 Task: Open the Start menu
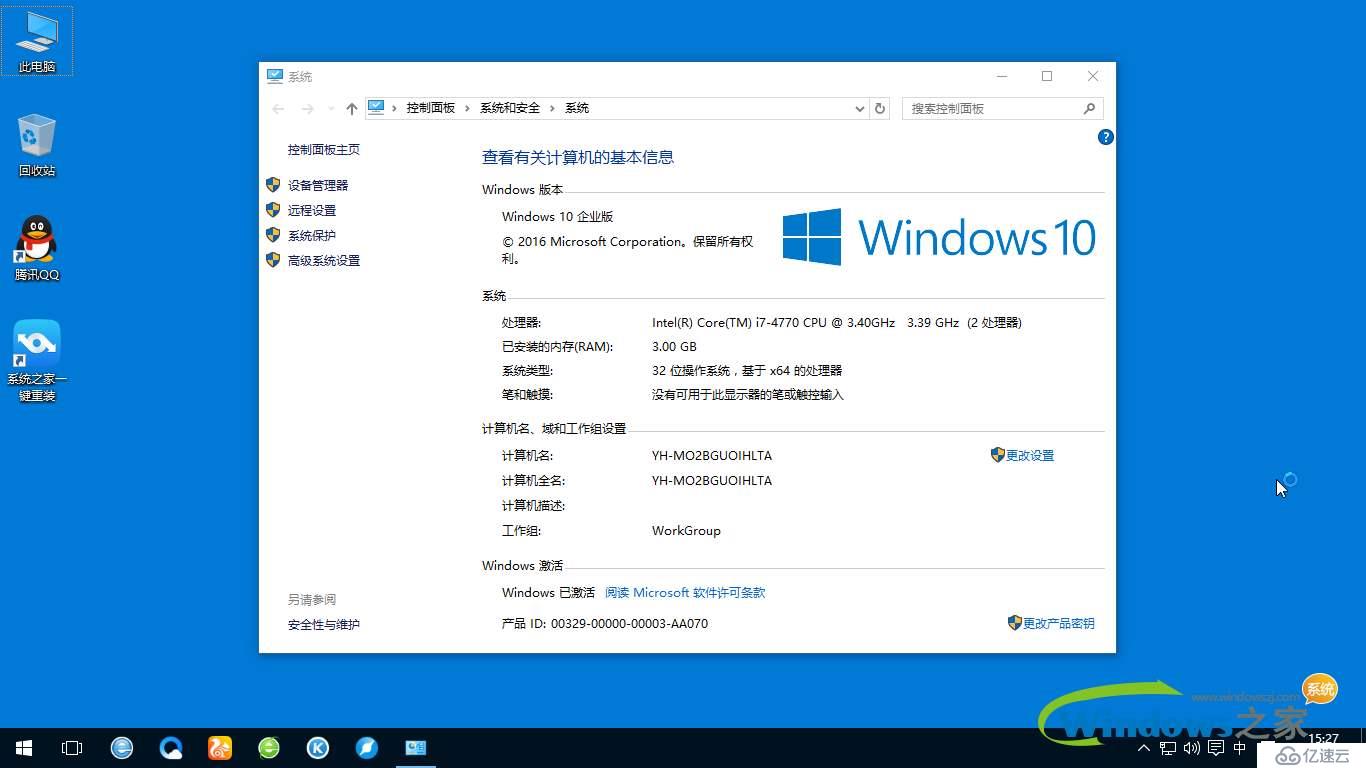click(24, 748)
